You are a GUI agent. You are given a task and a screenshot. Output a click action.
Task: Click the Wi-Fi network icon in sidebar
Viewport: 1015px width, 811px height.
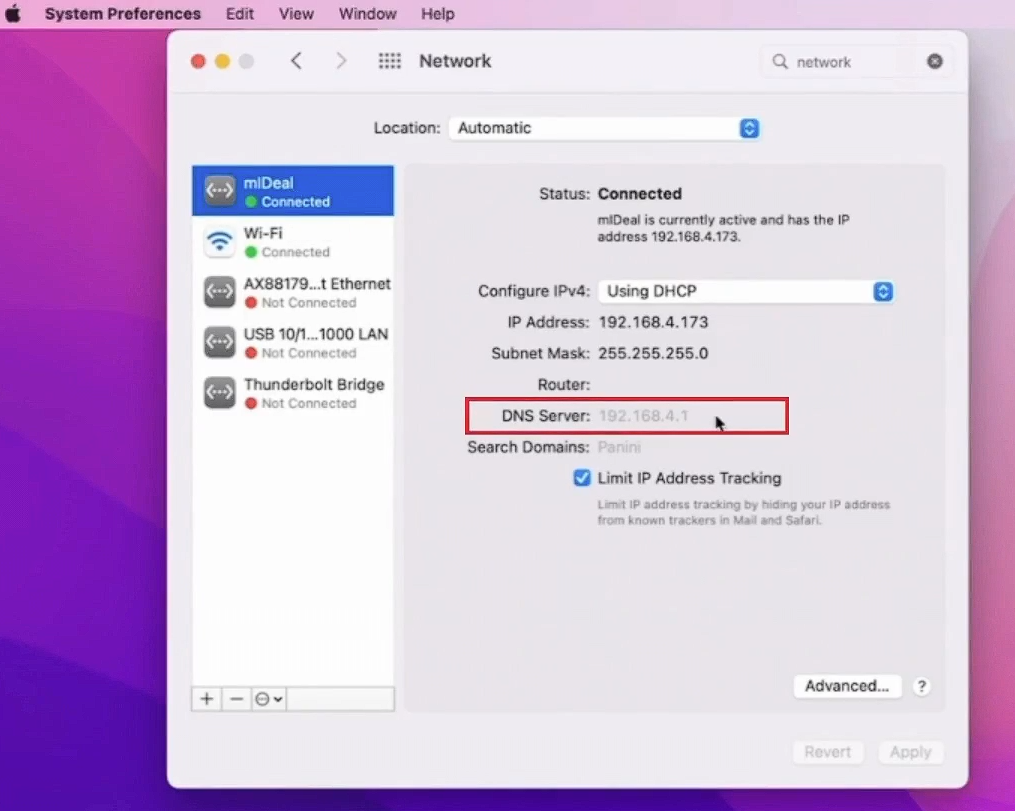click(219, 242)
